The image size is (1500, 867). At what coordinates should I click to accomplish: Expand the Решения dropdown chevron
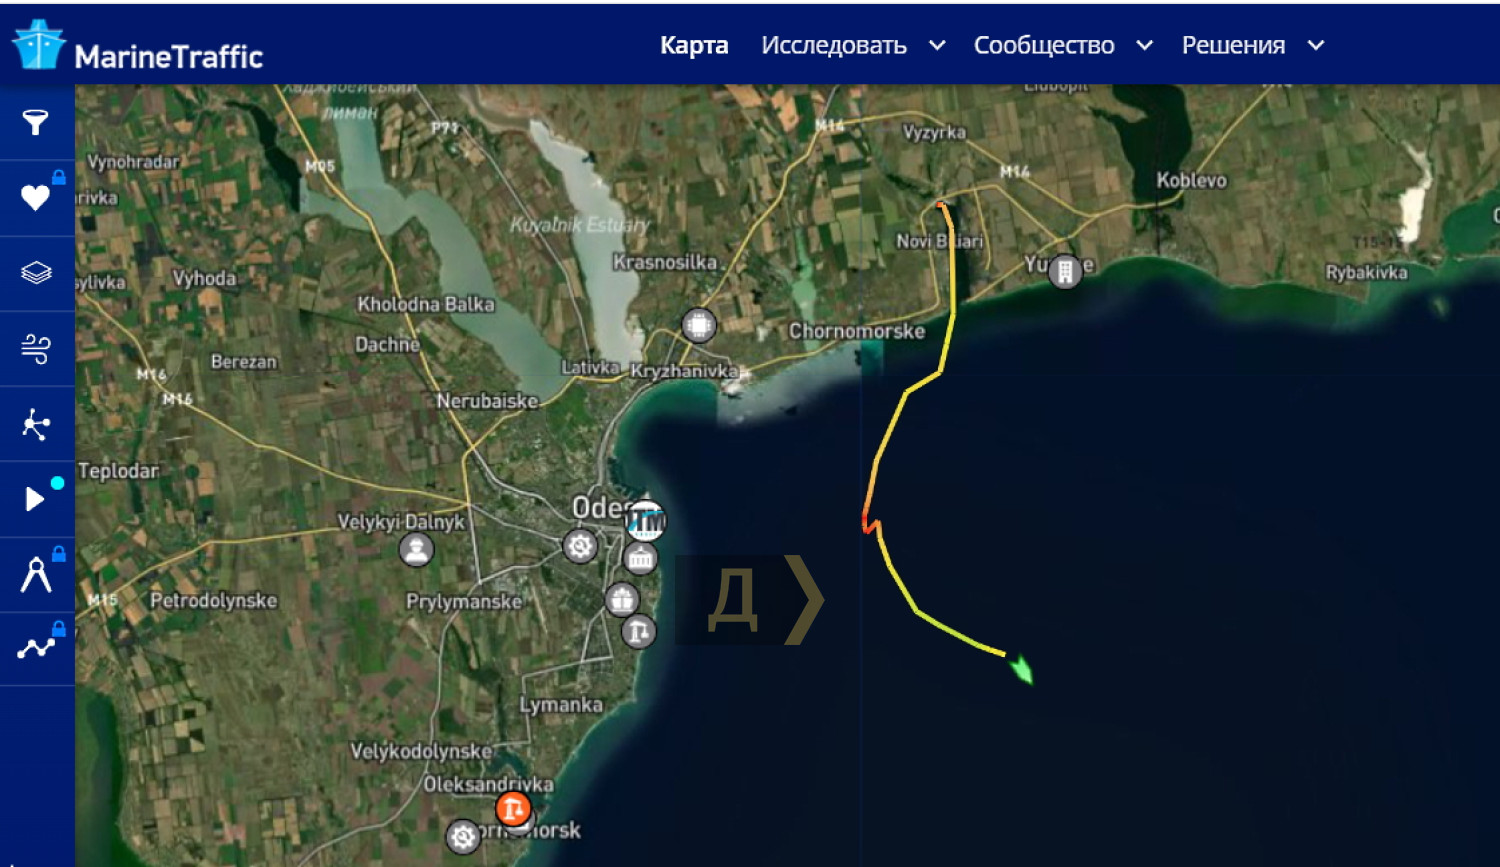point(1316,45)
